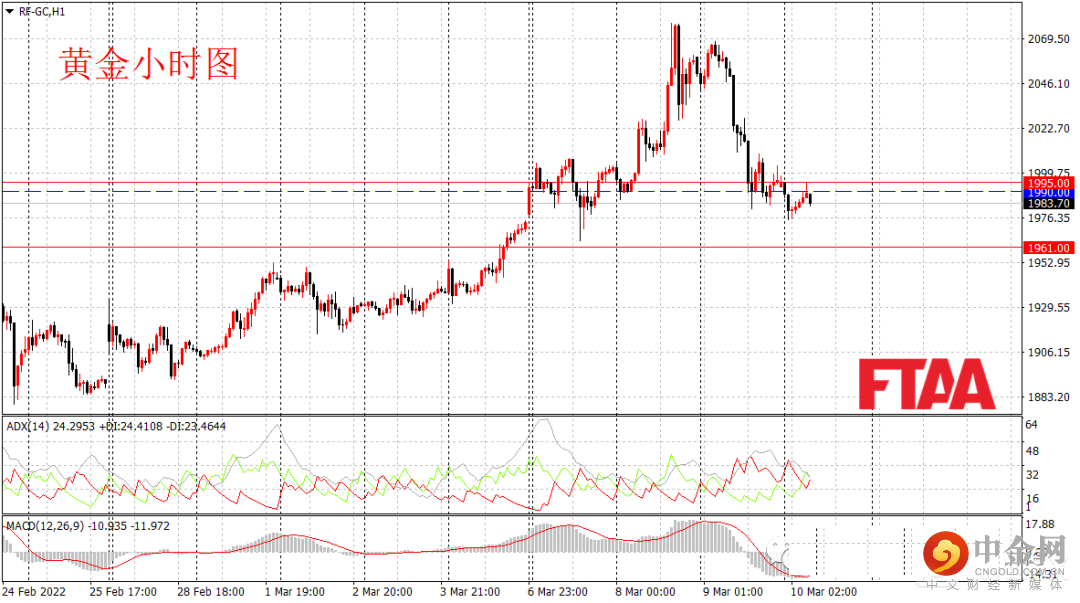Click the RF-GC,H1 chart dropdown triangle

(10, 11)
